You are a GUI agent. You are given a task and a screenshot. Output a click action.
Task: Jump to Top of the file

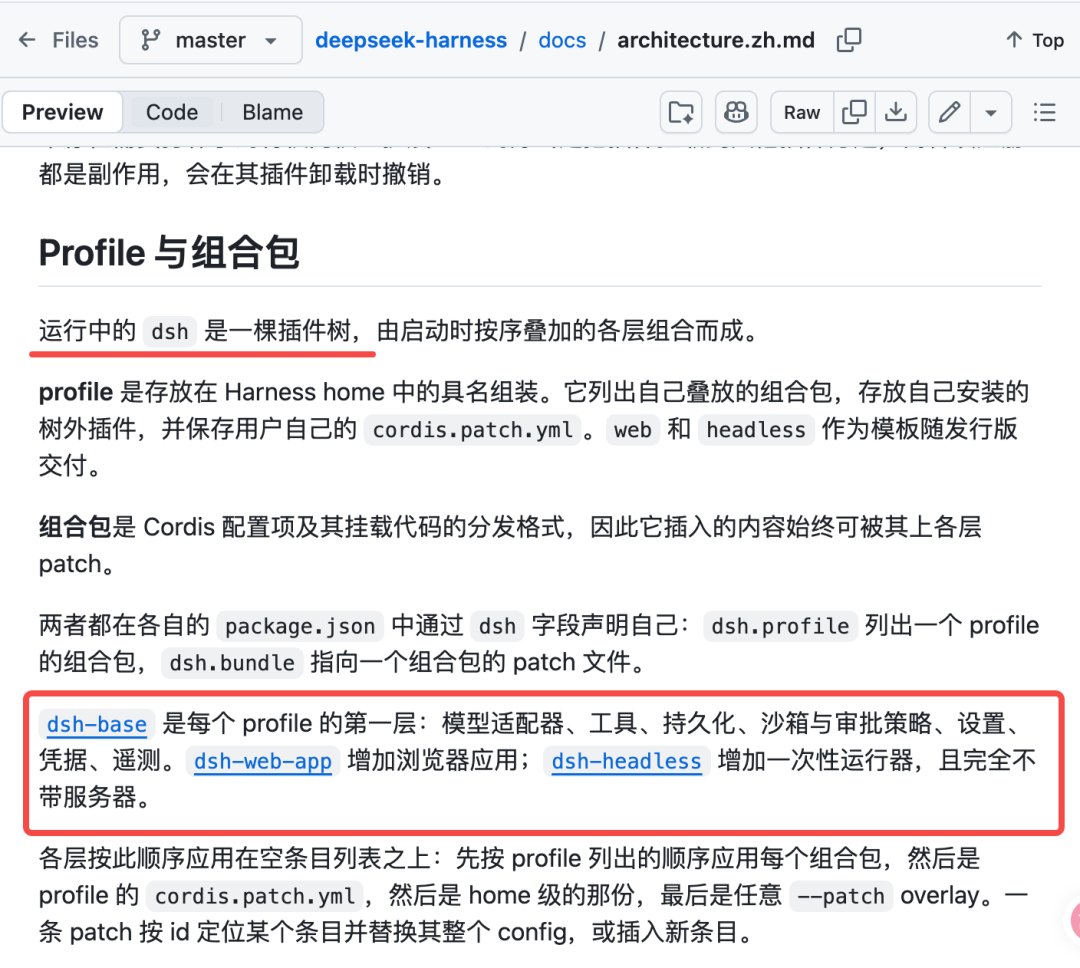coord(1035,40)
